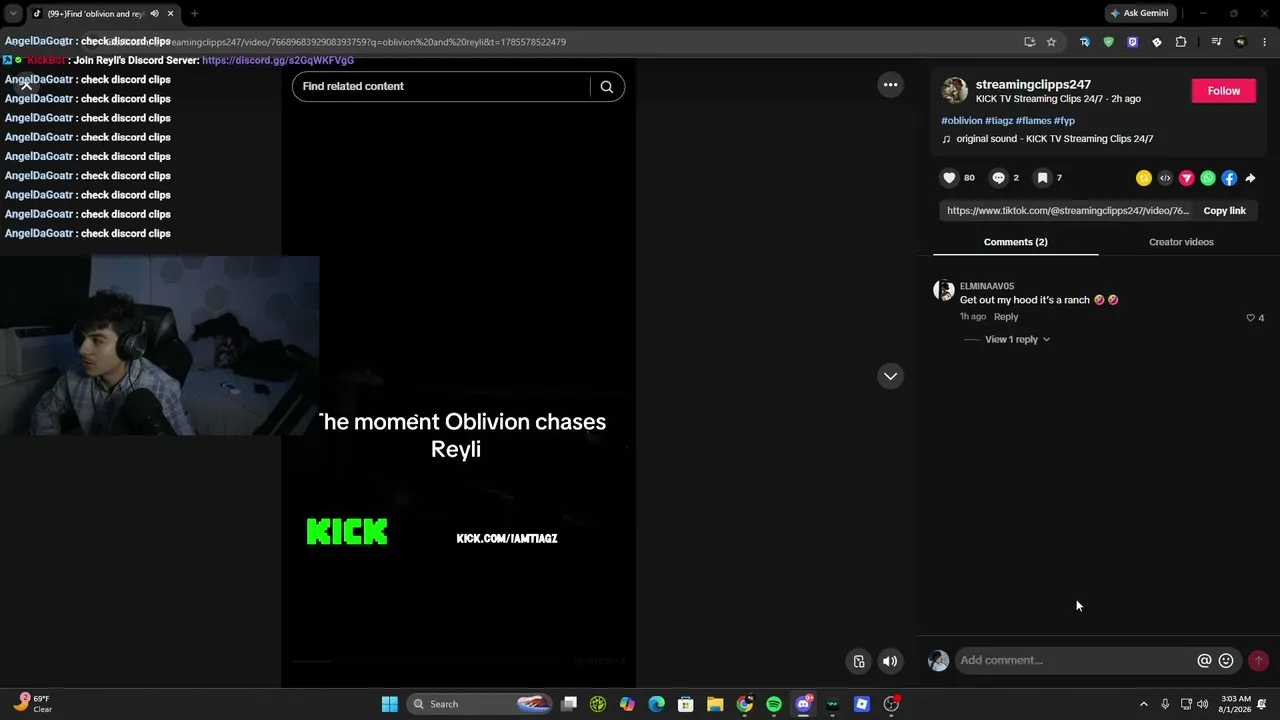Screen dimensions: 1280x720
Task: Save video with the bookmark icon
Action: (x=1042, y=178)
